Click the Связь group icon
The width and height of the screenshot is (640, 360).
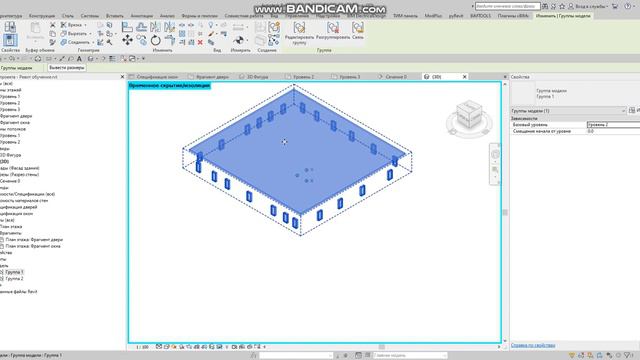(358, 28)
